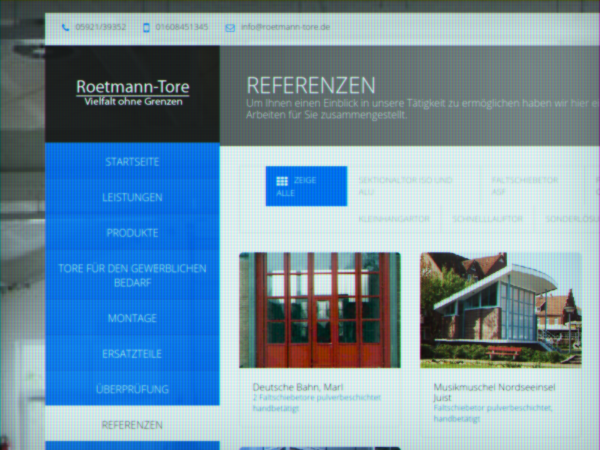Filter by Sonderlösung category
This screenshot has width=600, height=450.
tap(572, 219)
